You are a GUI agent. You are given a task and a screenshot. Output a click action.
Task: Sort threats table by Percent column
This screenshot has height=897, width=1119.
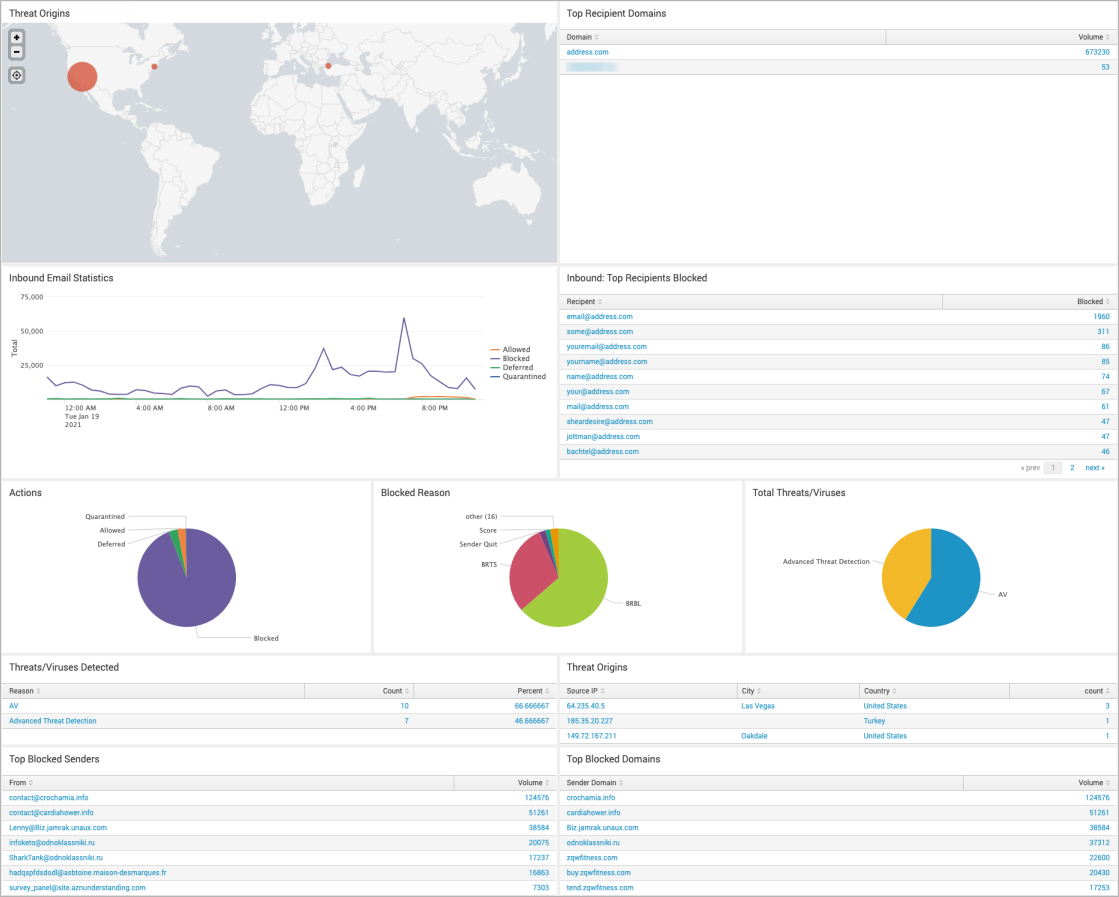533,691
